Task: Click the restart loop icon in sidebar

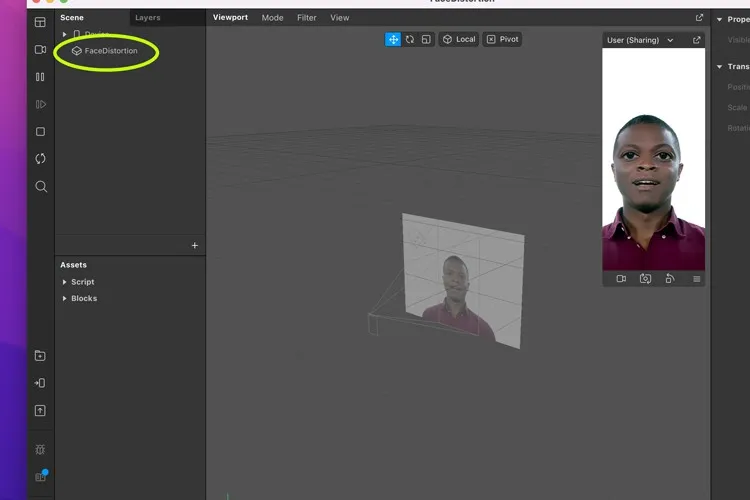Action: point(40,159)
